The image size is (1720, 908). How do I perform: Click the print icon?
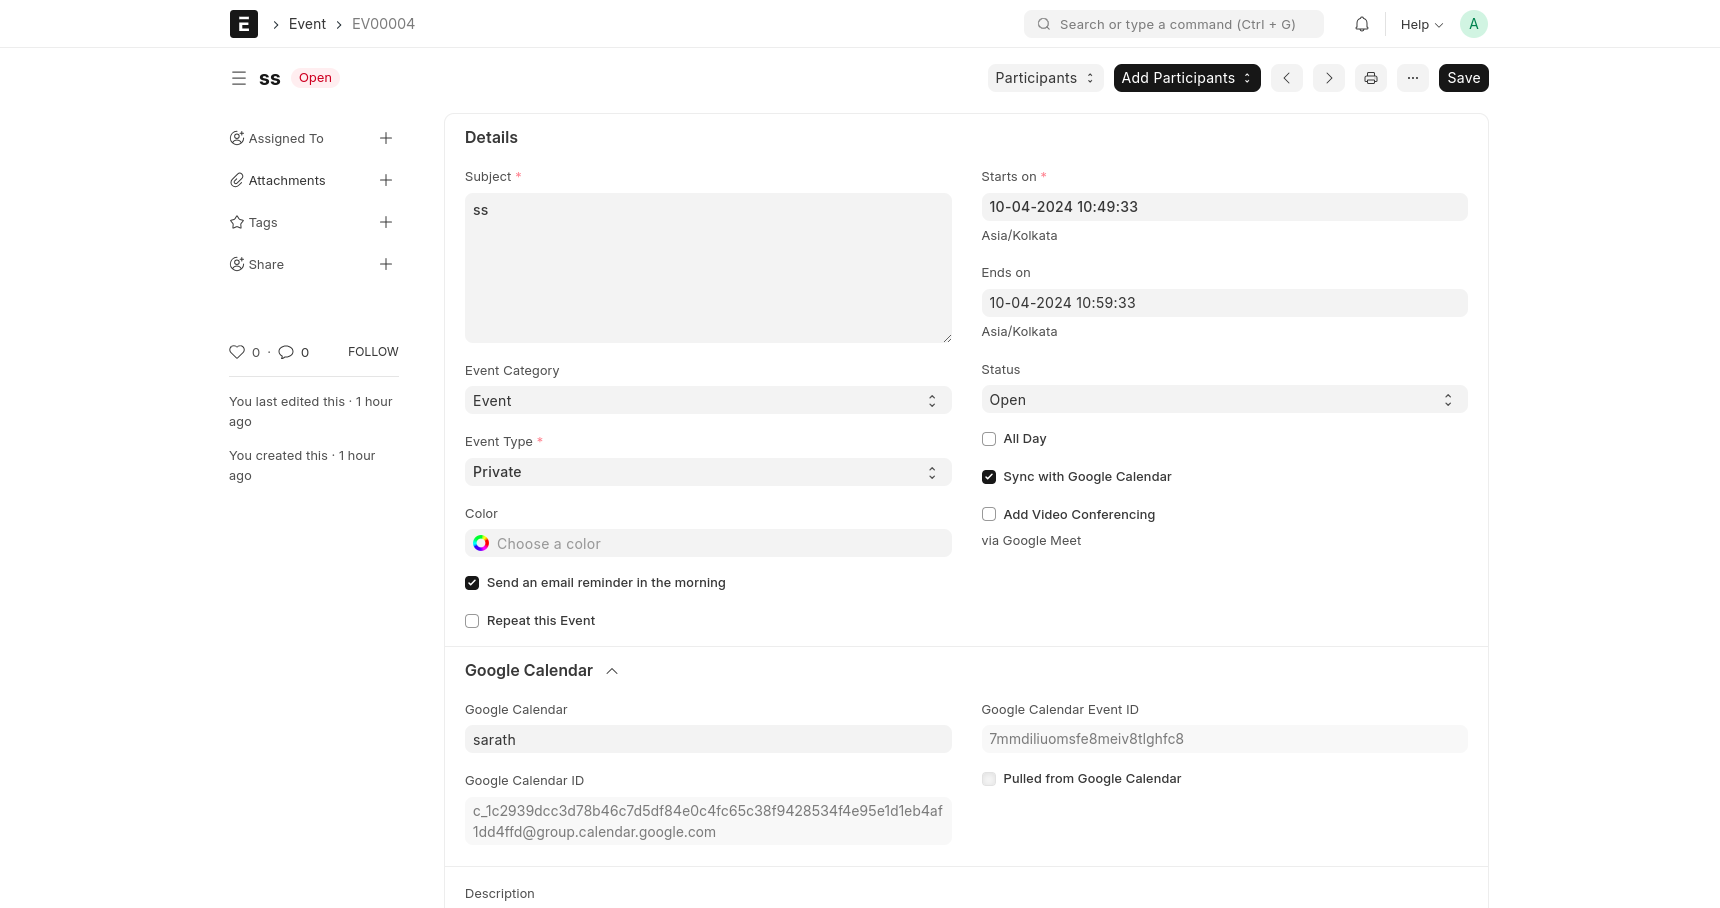pos(1370,78)
